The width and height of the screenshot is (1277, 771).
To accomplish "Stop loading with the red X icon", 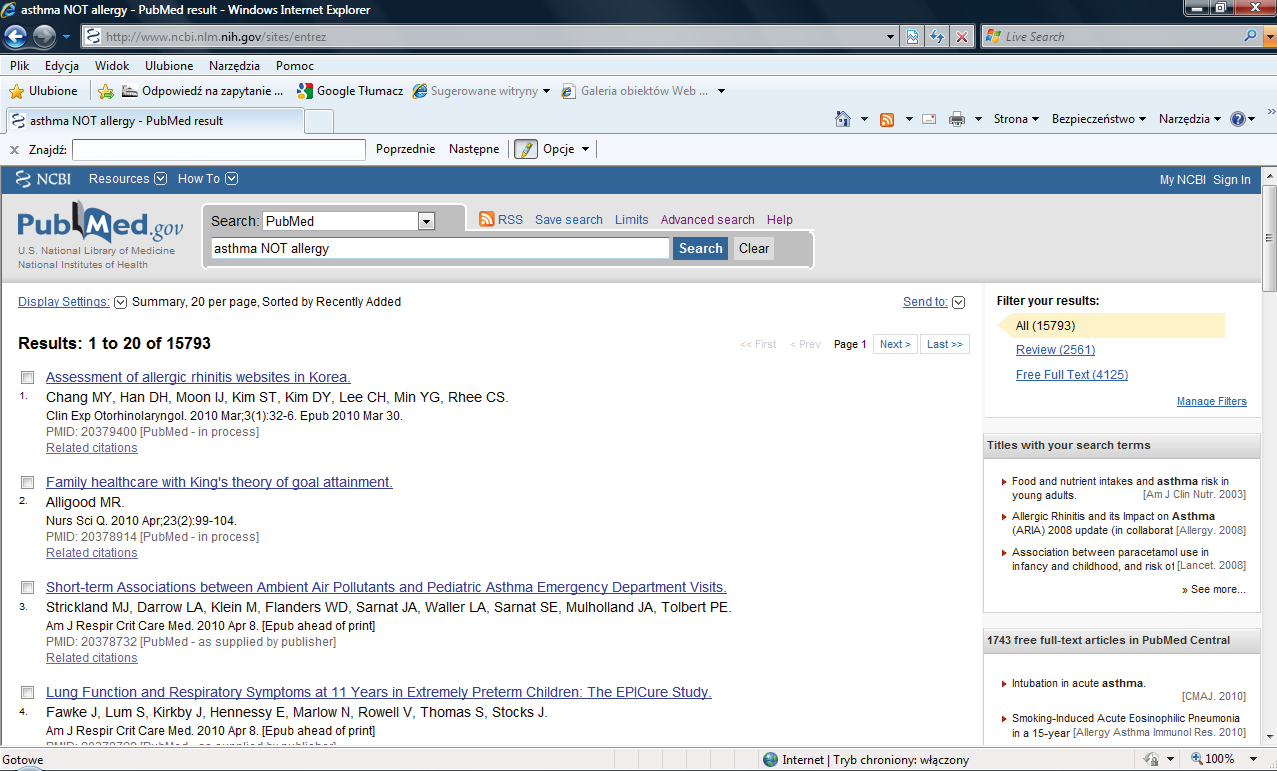I will point(962,37).
